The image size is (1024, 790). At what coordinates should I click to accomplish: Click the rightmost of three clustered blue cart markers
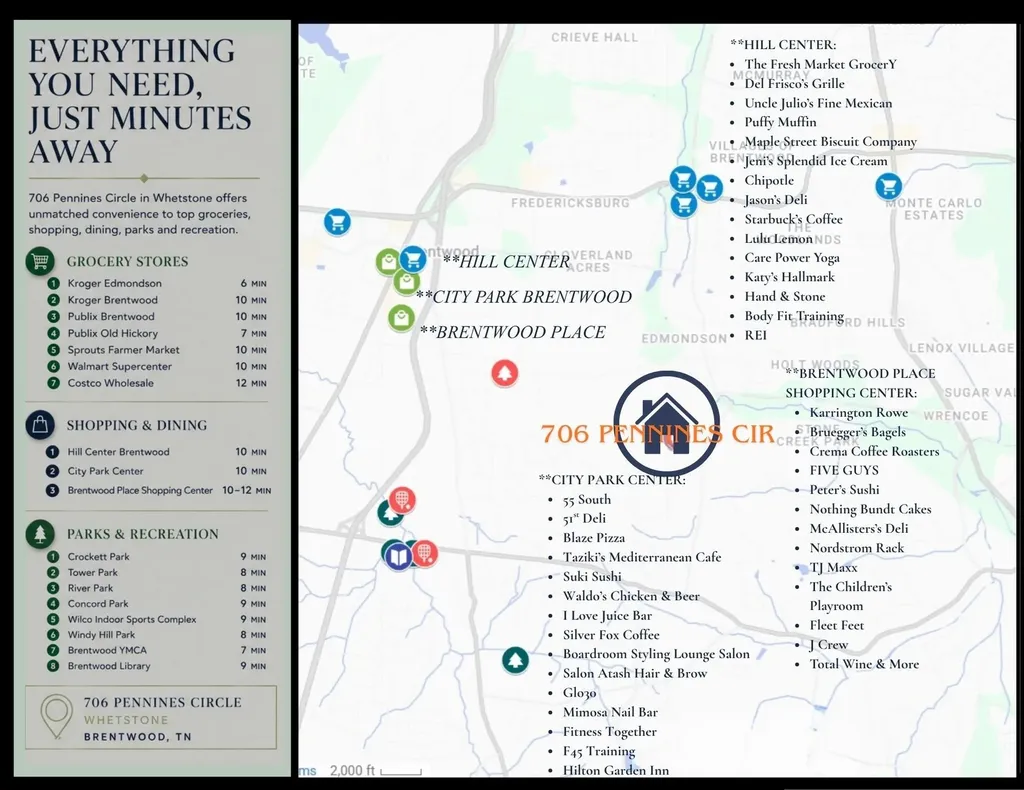pyautogui.click(x=709, y=188)
